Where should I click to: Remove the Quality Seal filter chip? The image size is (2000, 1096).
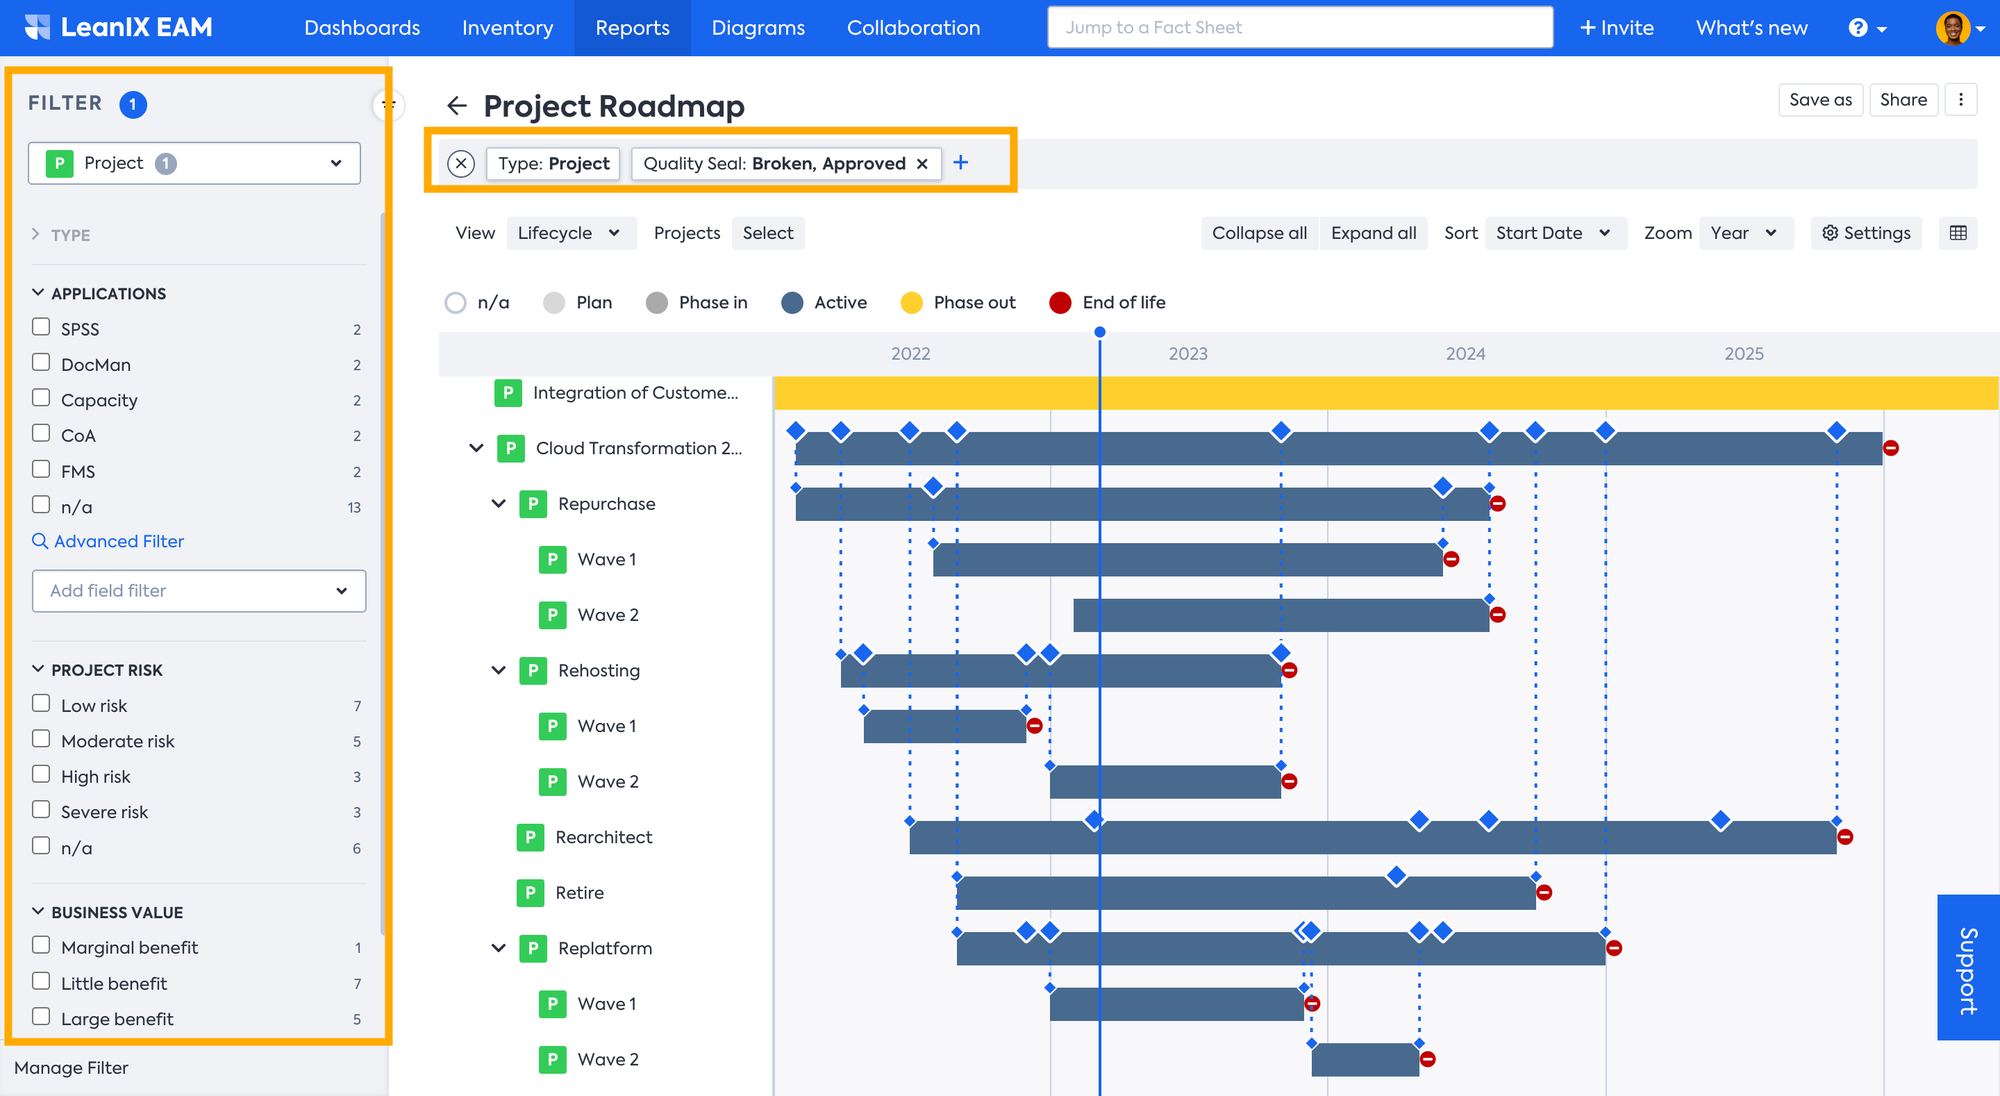click(x=922, y=164)
